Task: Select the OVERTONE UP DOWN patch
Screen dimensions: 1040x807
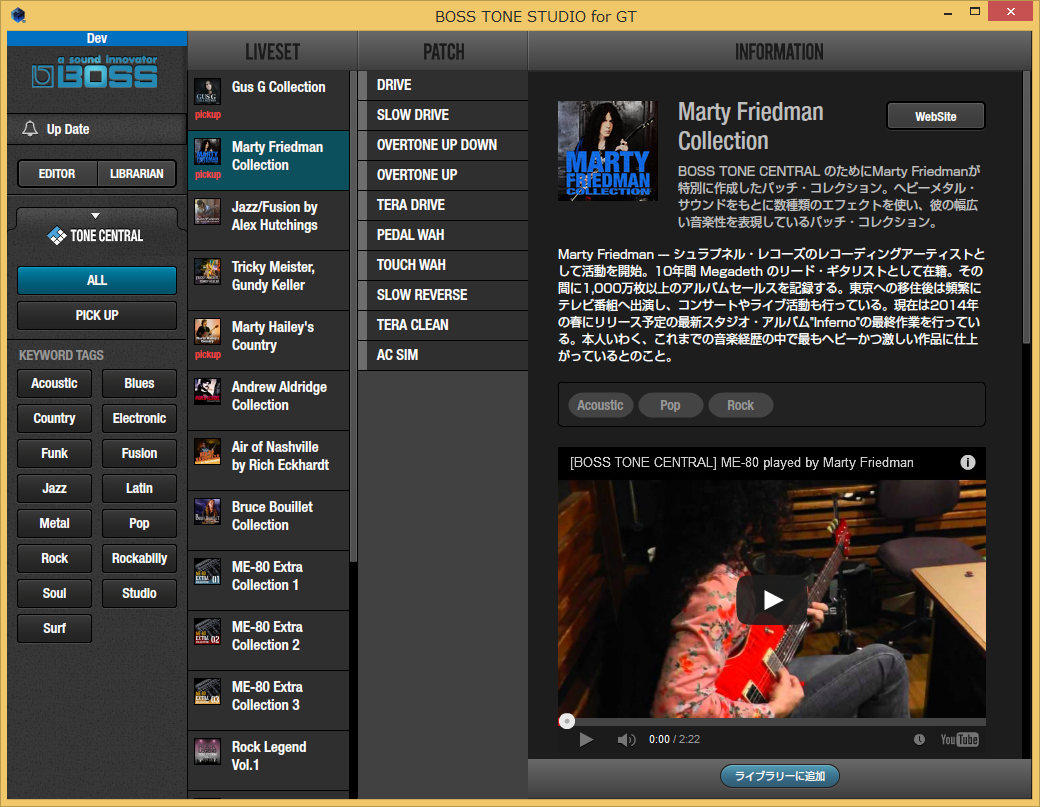Action: [443, 145]
